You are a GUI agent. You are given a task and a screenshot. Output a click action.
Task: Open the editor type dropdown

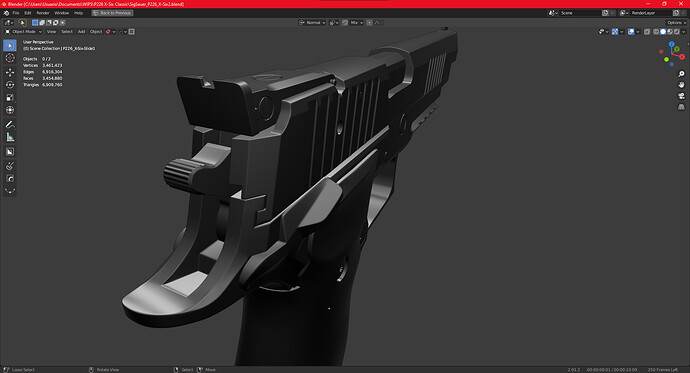point(9,23)
